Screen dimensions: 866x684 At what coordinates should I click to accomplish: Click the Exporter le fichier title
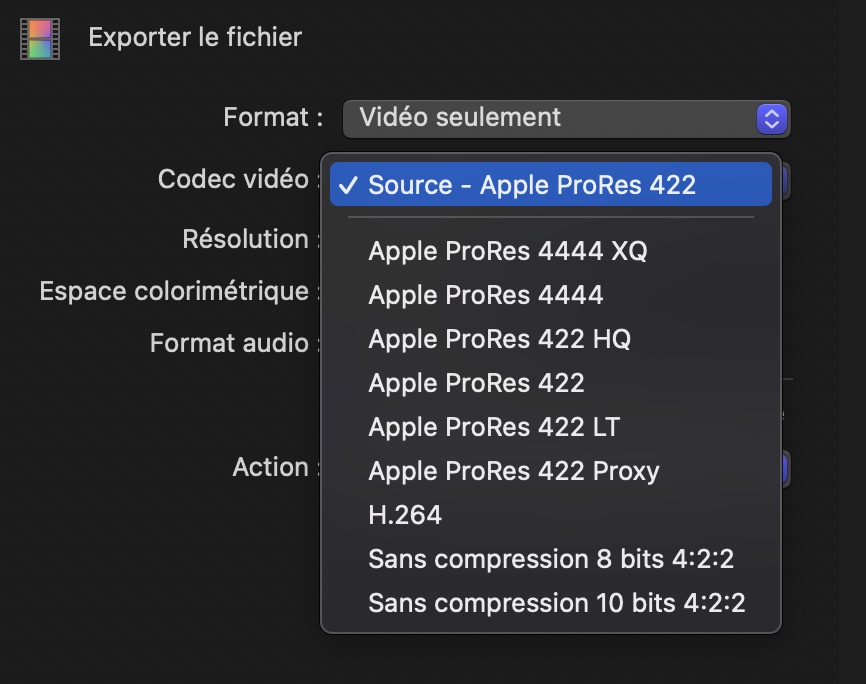click(x=195, y=38)
